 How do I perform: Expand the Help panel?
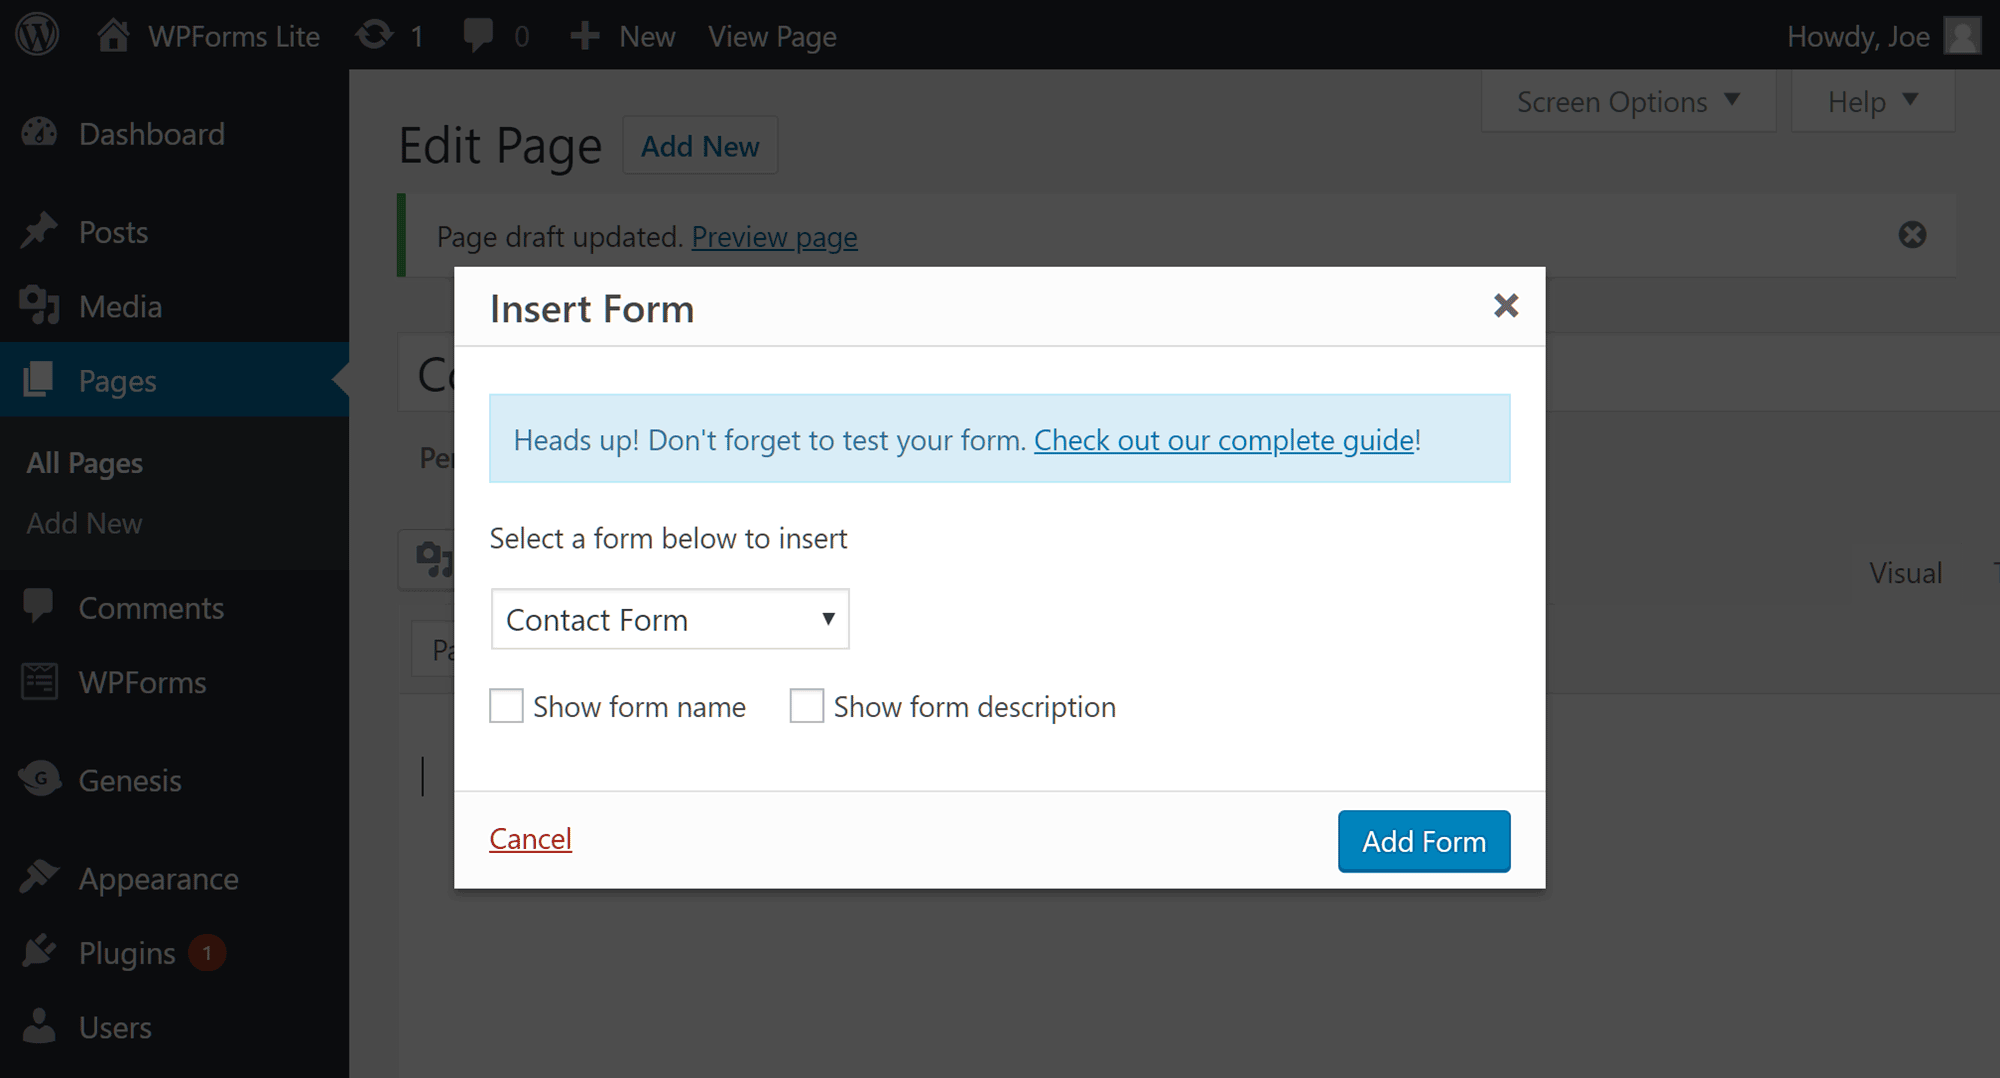tap(1872, 102)
